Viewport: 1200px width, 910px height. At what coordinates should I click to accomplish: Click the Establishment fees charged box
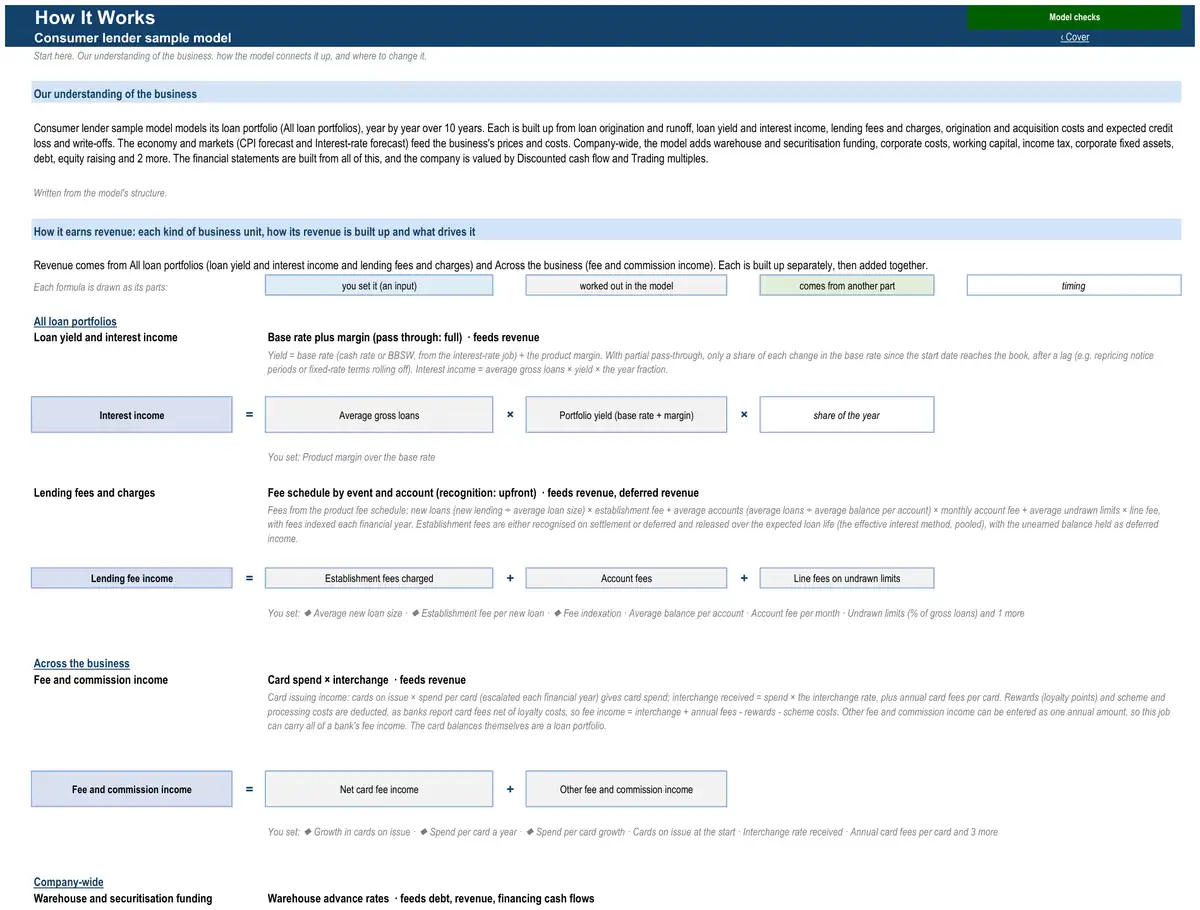point(379,578)
